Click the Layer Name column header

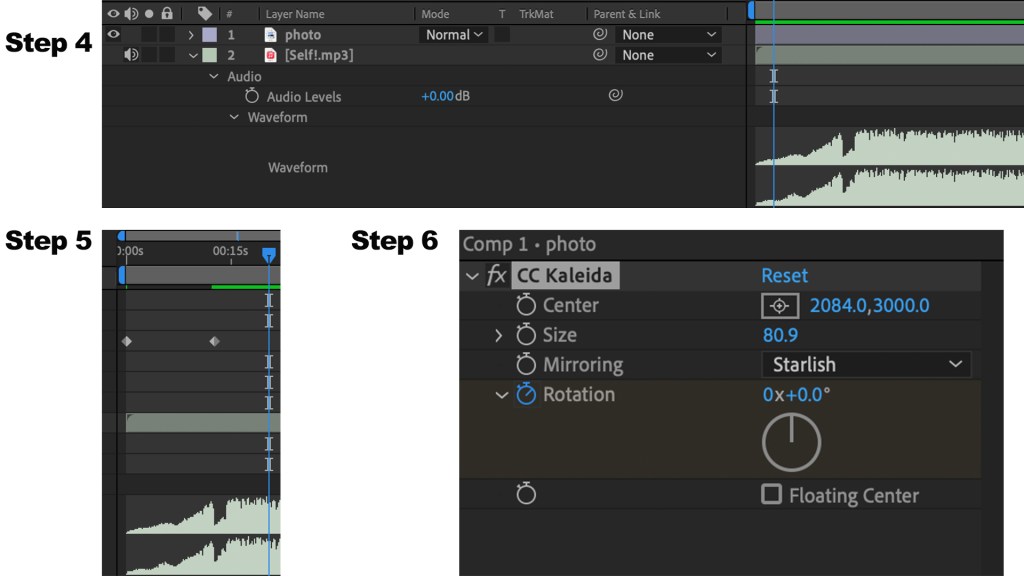[295, 14]
